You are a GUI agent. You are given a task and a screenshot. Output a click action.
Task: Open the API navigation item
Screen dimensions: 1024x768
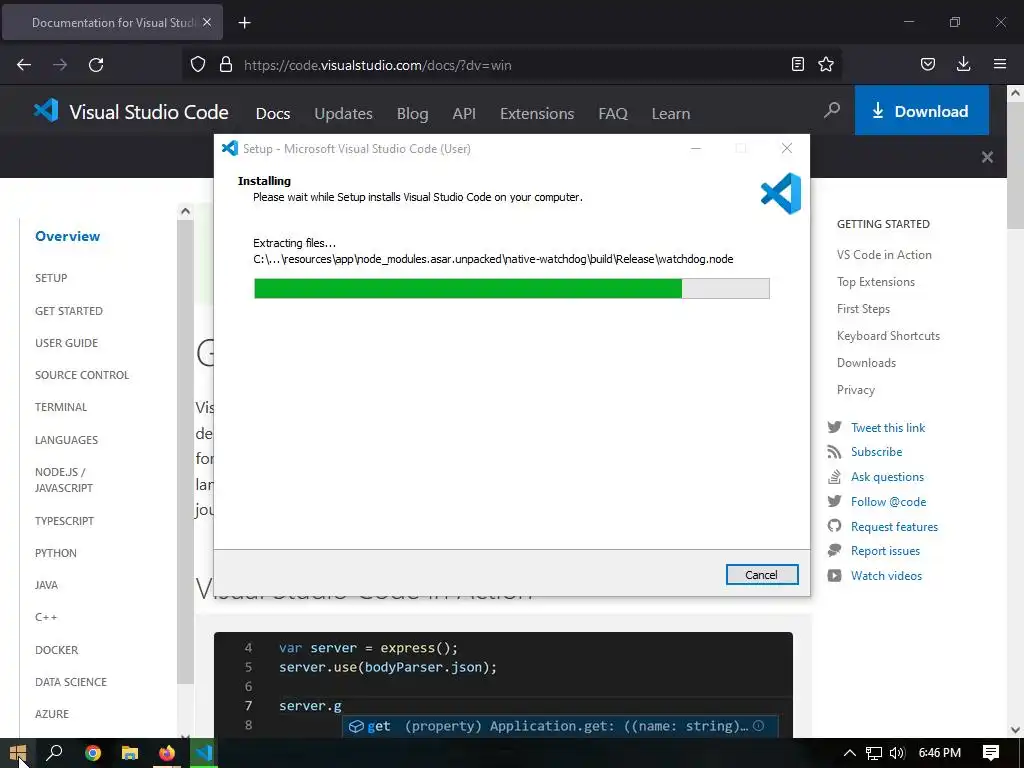point(464,113)
